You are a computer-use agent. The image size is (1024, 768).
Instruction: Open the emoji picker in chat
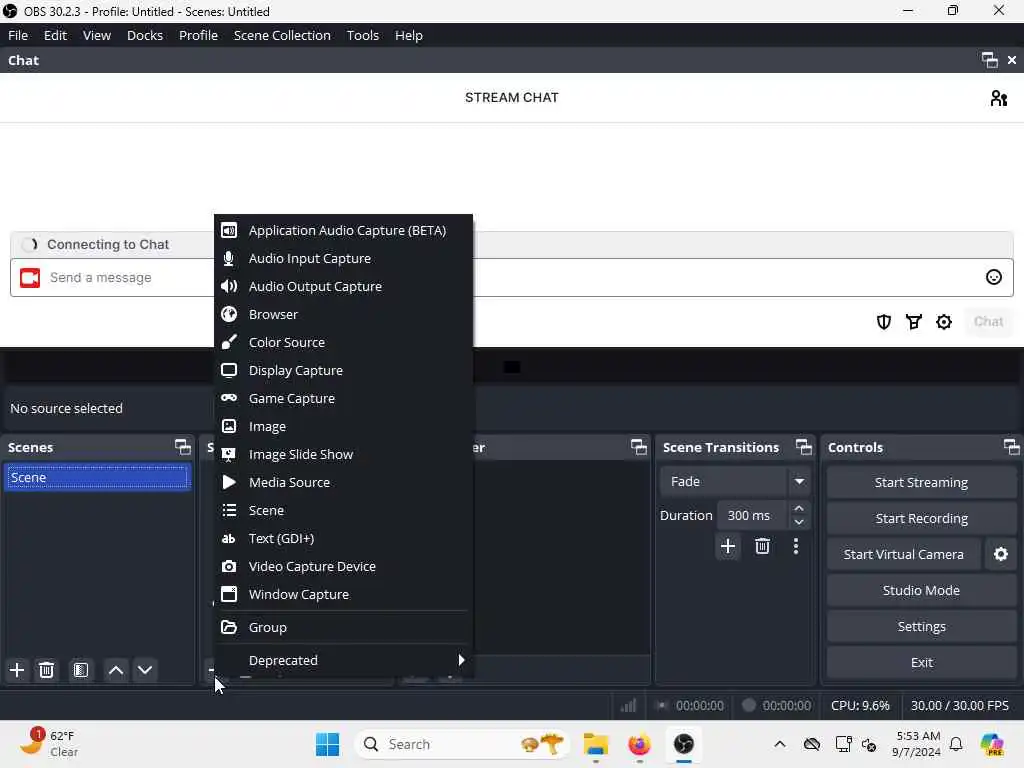[x=993, y=278]
